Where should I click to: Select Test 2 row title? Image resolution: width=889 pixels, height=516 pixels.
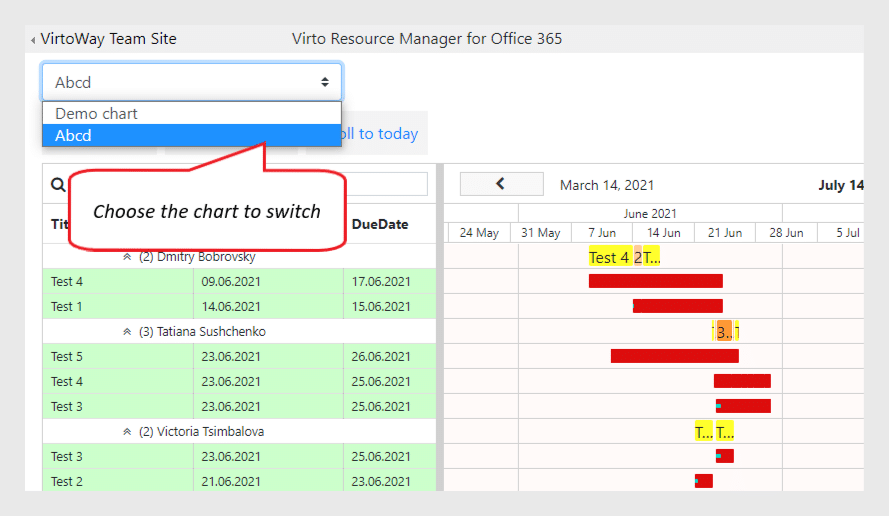click(66, 481)
